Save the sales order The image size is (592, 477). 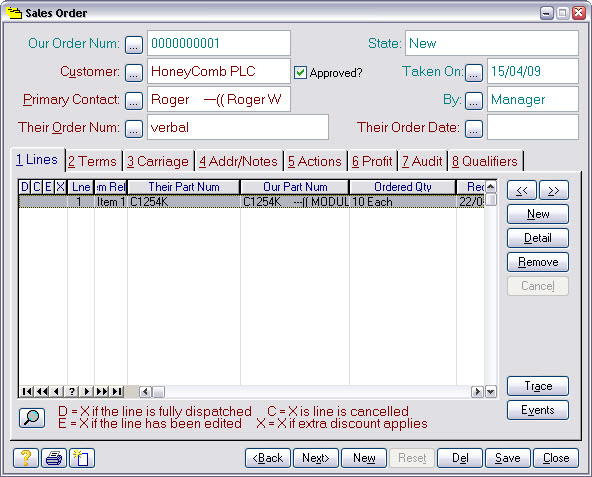[508, 458]
